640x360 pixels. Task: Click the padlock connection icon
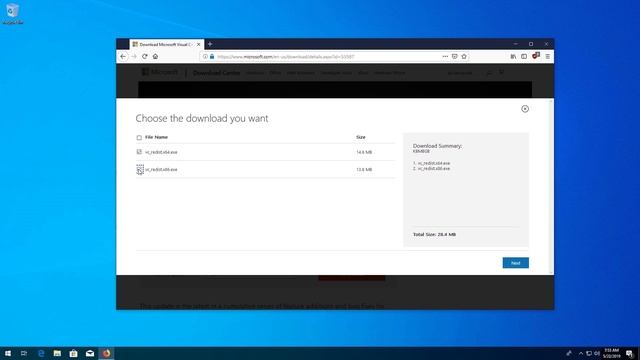point(212,57)
